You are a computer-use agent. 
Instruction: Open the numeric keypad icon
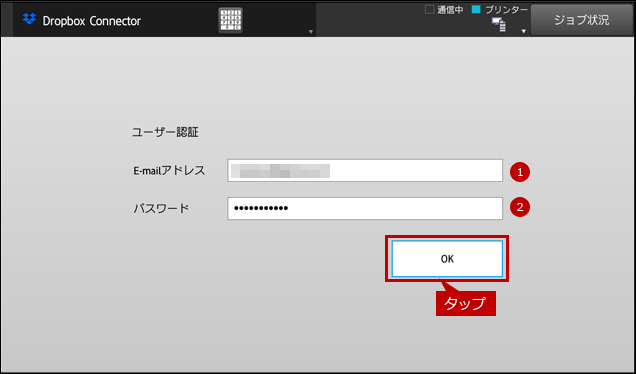coord(230,20)
